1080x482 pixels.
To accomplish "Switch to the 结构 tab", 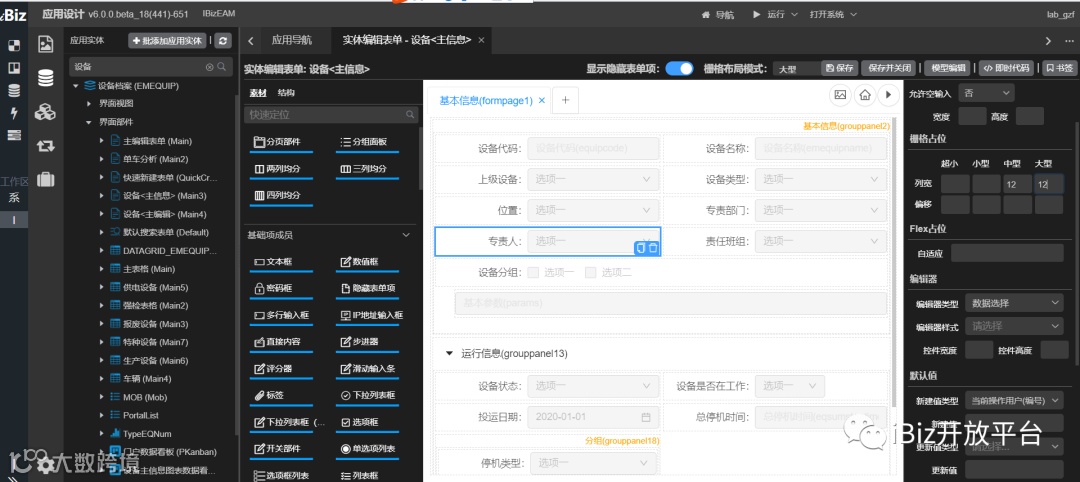I will (x=287, y=93).
